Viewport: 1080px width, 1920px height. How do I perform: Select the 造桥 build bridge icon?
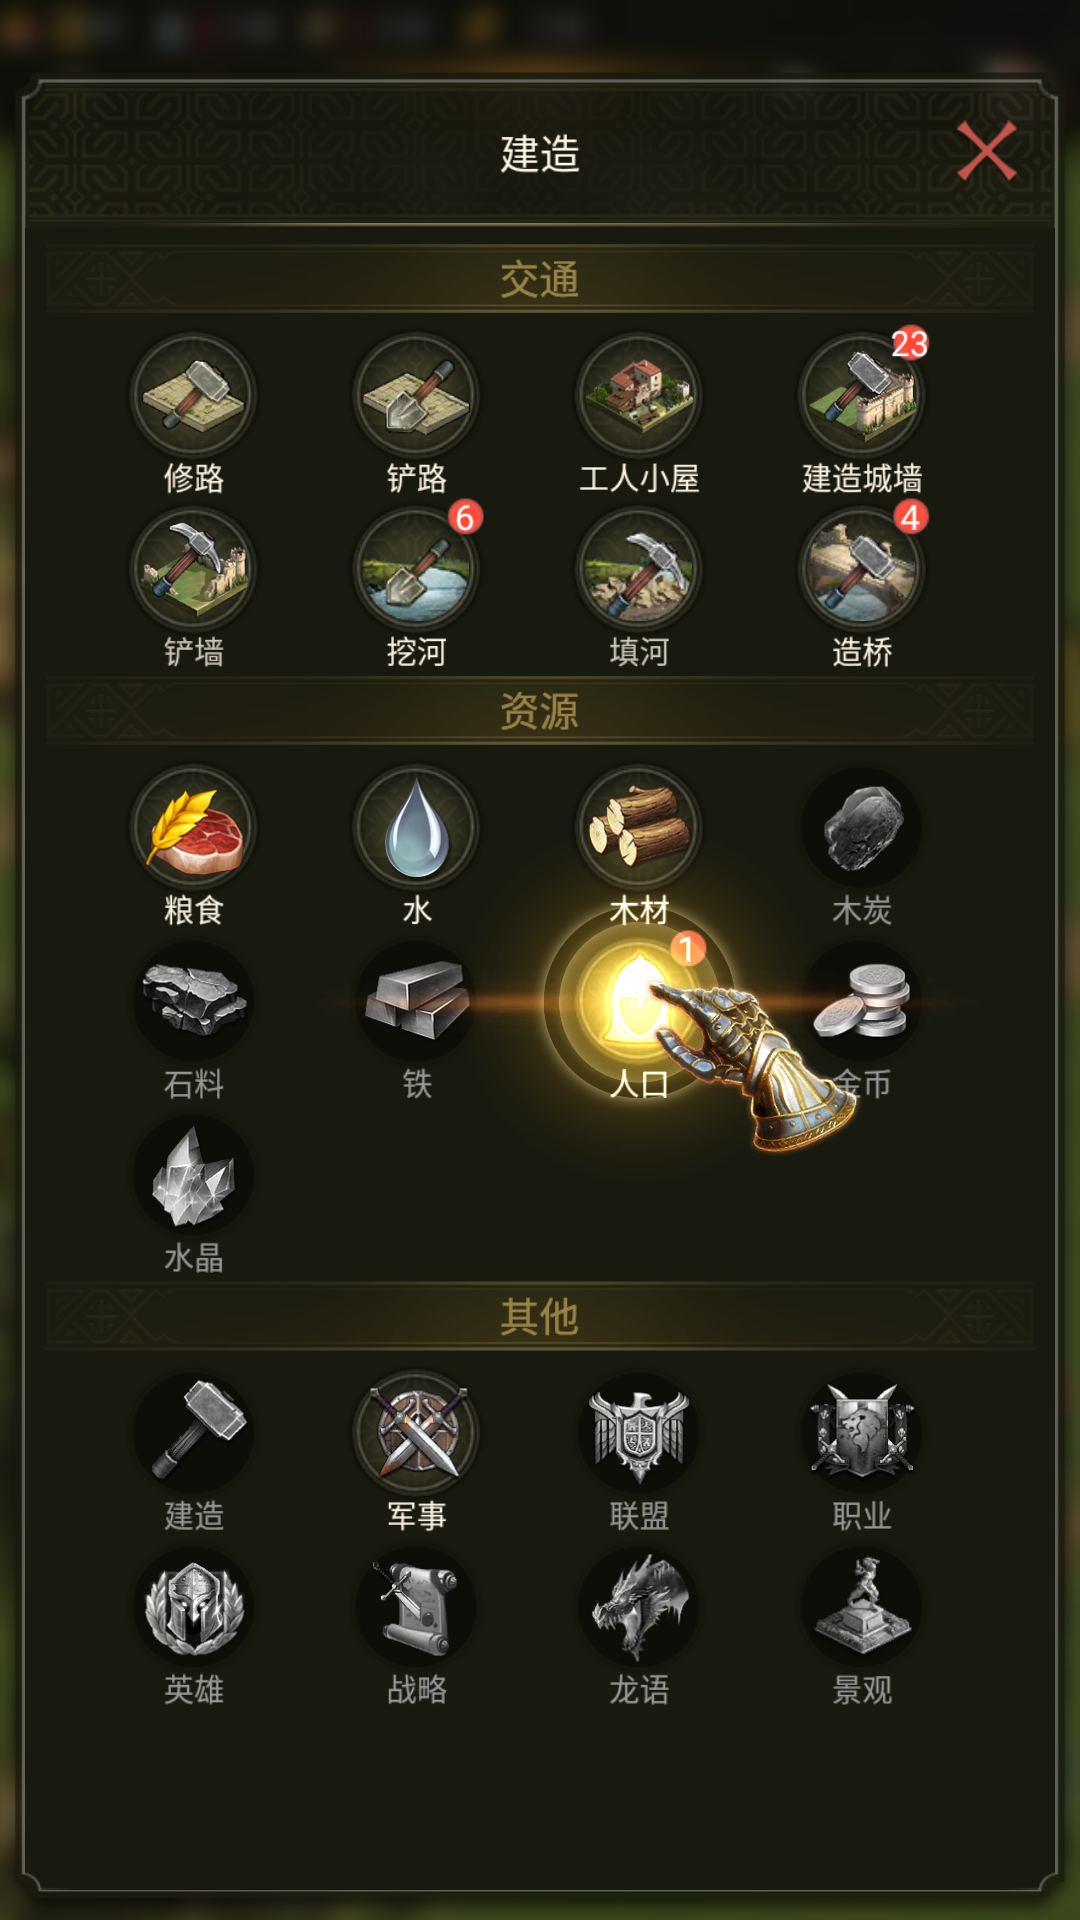(861, 569)
